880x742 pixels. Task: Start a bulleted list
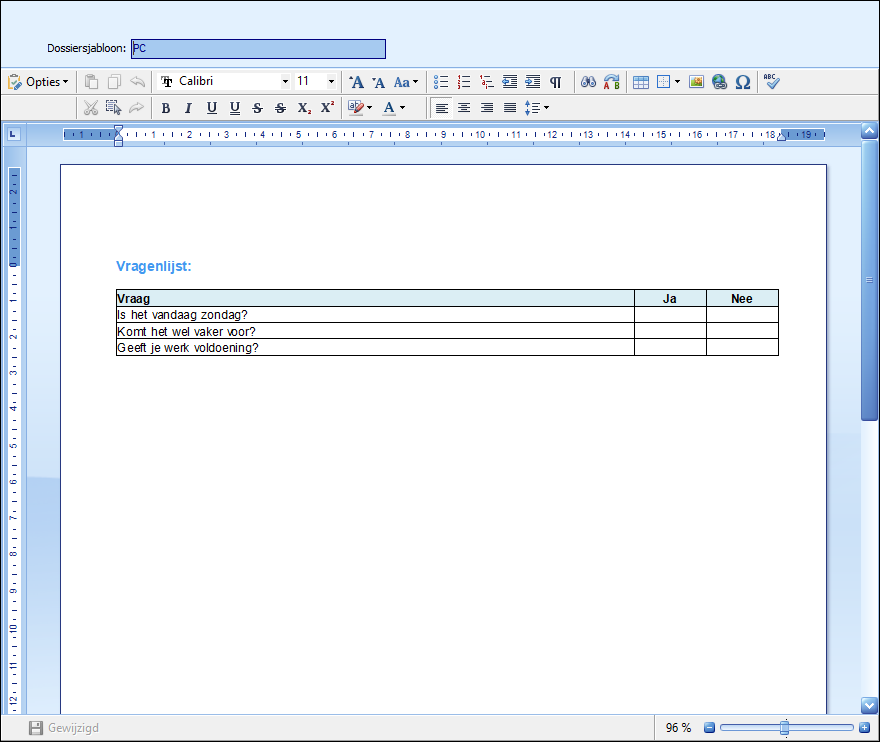pyautogui.click(x=441, y=82)
